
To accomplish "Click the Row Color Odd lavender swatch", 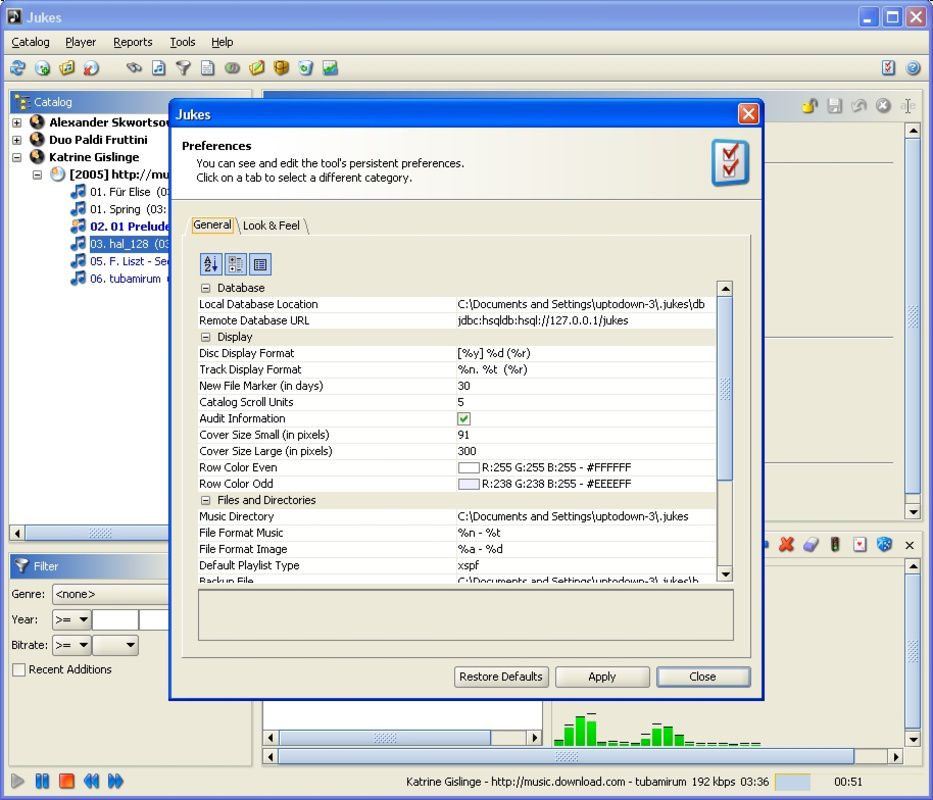I will [468, 484].
